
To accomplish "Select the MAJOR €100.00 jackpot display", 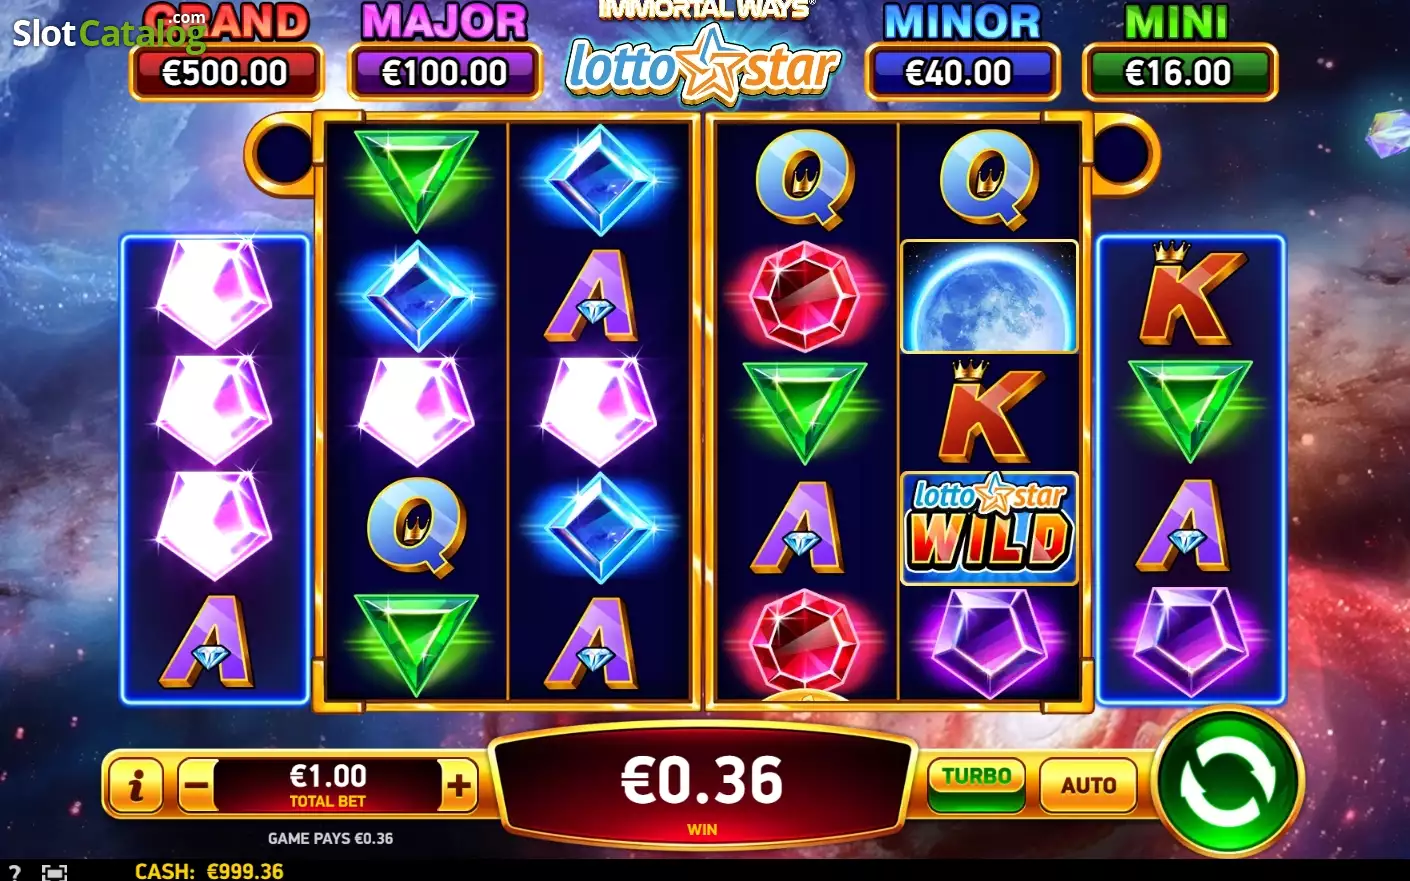I will pyautogui.click(x=445, y=52).
